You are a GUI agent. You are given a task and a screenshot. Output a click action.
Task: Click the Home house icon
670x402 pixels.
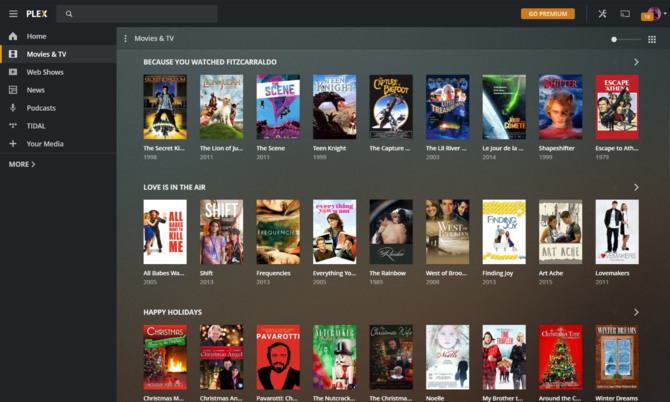click(x=13, y=36)
